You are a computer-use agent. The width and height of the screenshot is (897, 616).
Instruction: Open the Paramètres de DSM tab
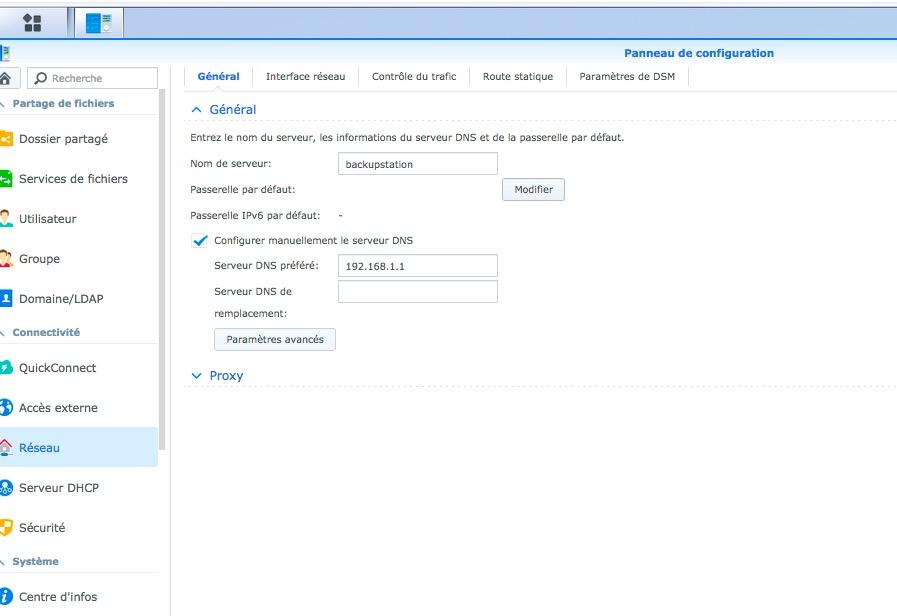(627, 77)
